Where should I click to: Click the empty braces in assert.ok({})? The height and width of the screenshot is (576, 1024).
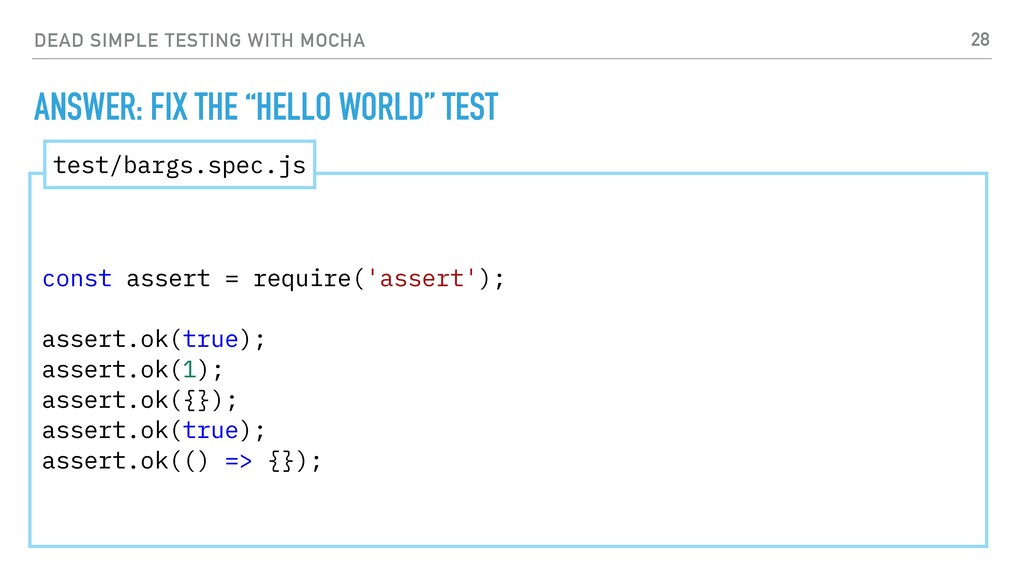196,400
